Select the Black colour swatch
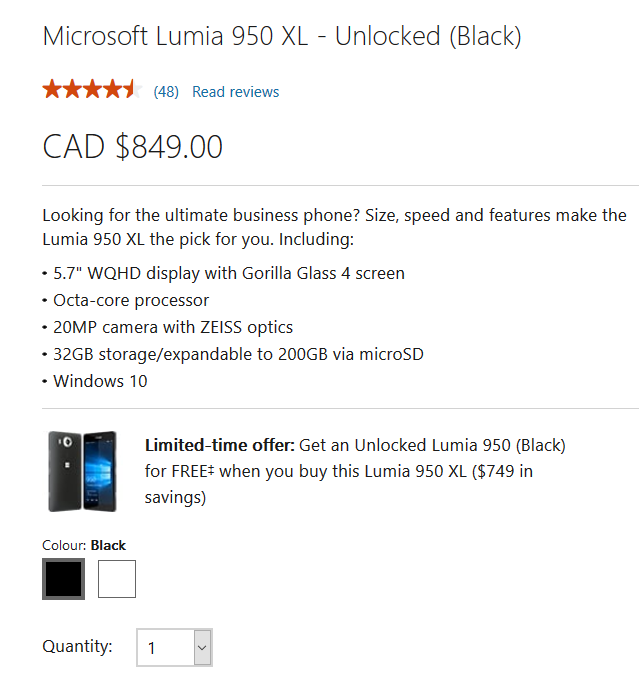 click(x=63, y=579)
